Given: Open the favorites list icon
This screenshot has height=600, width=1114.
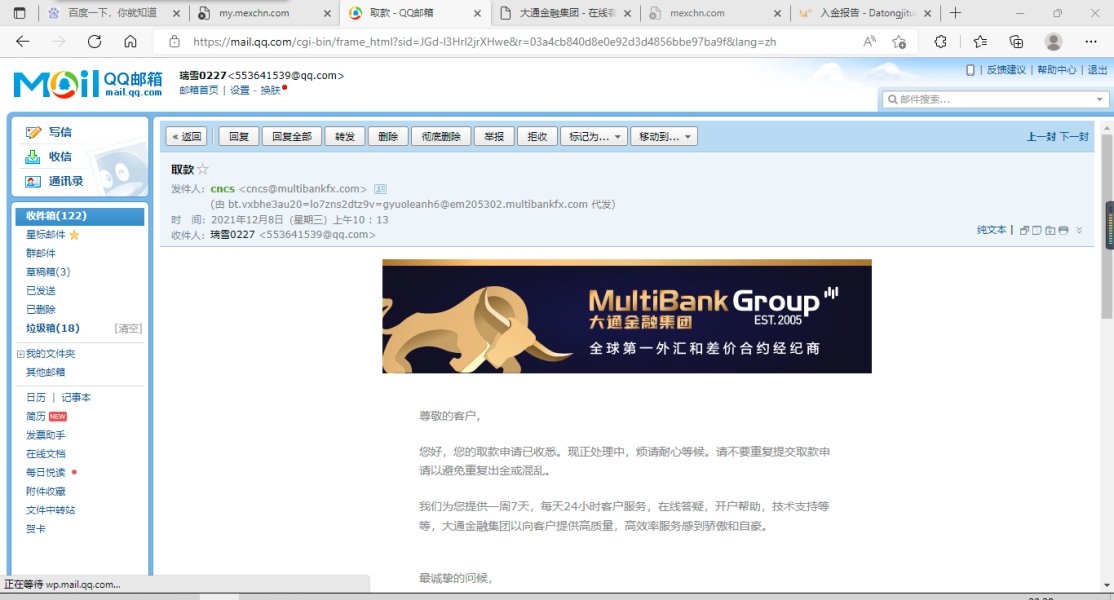Looking at the screenshot, I should pos(980,42).
